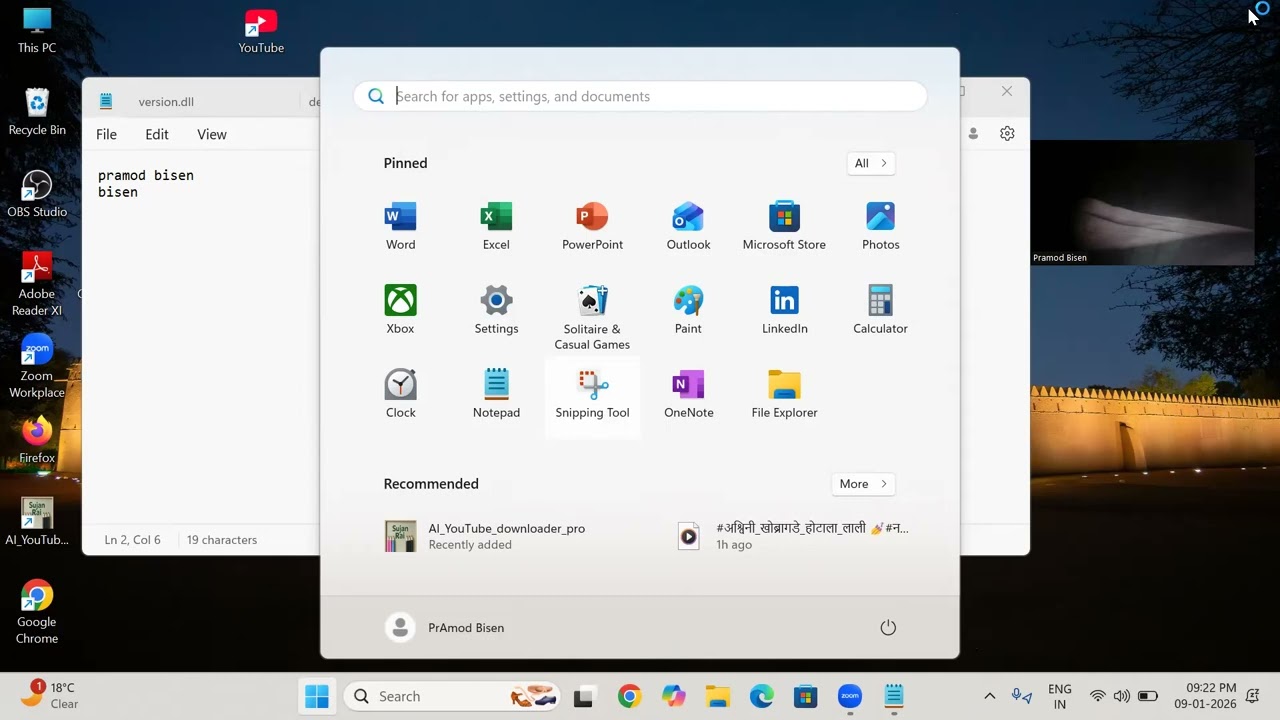Image resolution: width=1280 pixels, height=720 pixels.
Task: Switch to Notepad on the taskbar
Action: tap(894, 696)
